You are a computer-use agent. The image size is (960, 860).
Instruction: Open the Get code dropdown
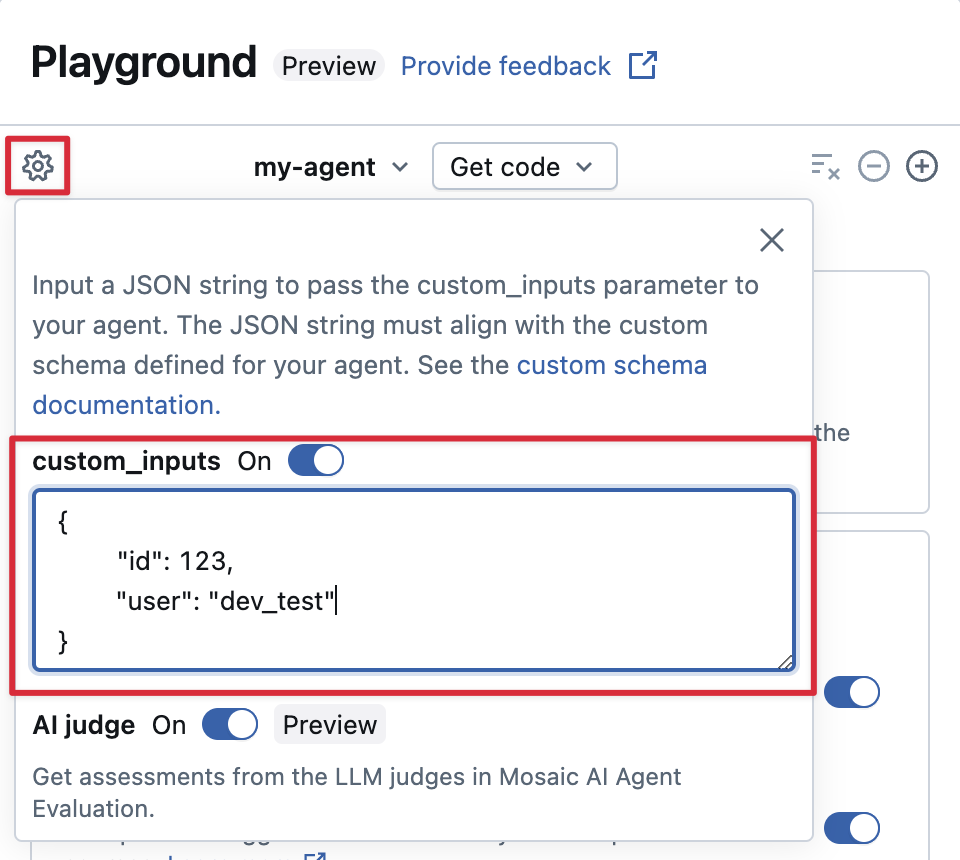click(x=524, y=166)
